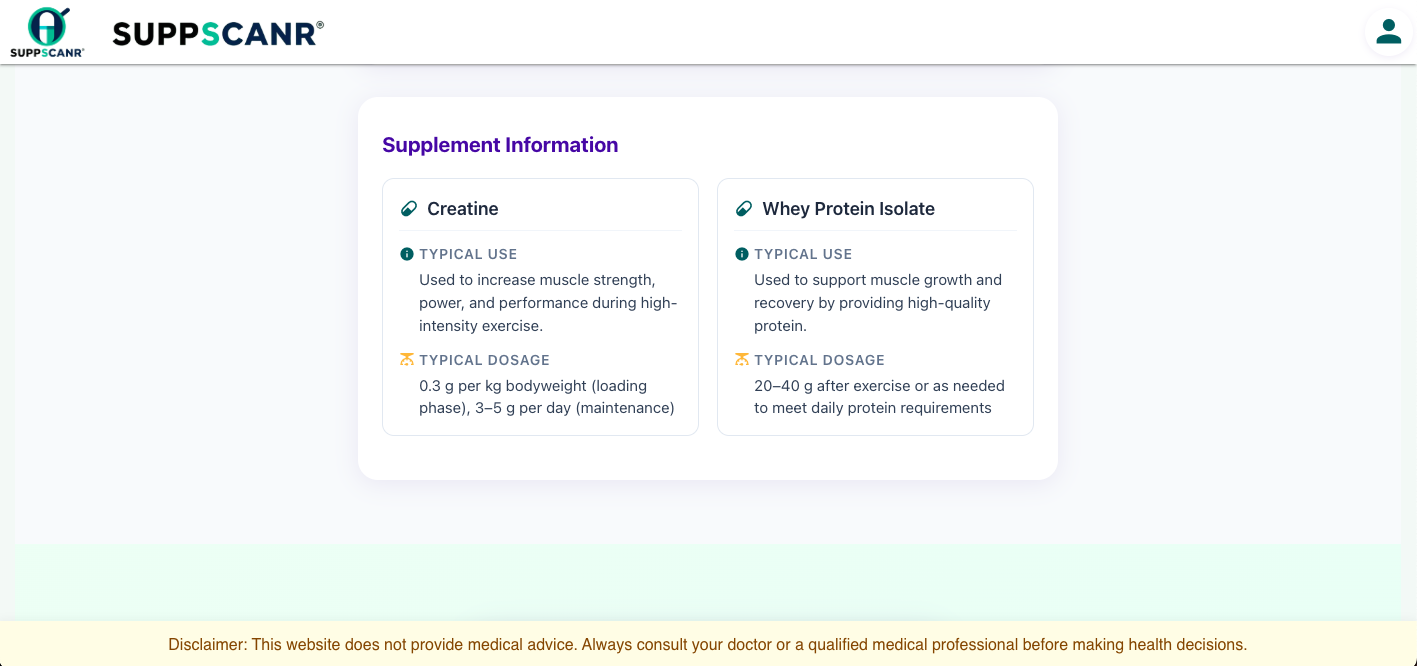The image size is (1417, 666).
Task: Click the Whey Protein typical use description
Action: (878, 303)
